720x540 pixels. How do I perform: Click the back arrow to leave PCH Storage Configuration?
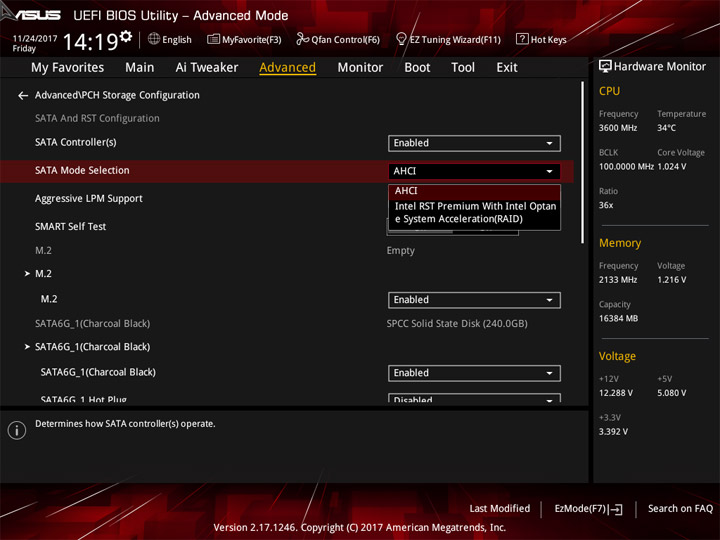click(23, 96)
